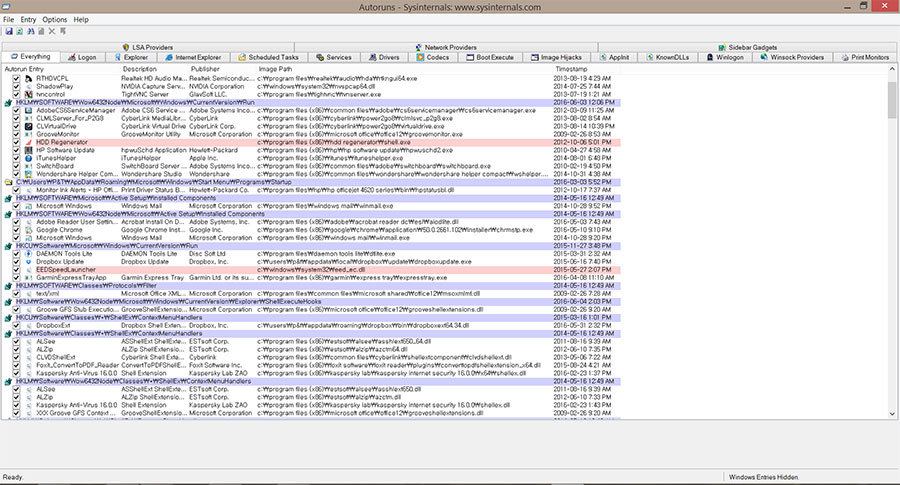
Task: Select the Internet Explorer tab
Action: (192, 57)
